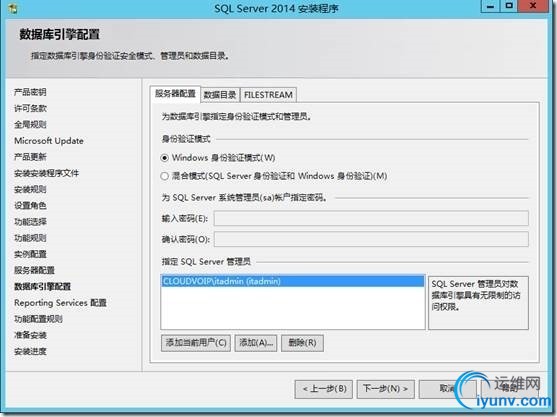Open the FILESTREAM tab

[x=268, y=95]
